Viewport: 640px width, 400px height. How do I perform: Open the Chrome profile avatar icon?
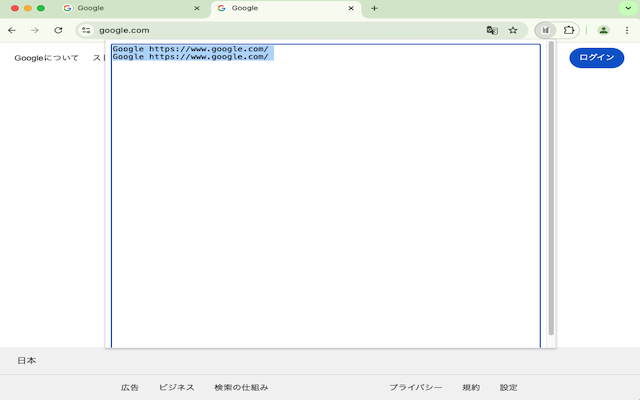603,30
